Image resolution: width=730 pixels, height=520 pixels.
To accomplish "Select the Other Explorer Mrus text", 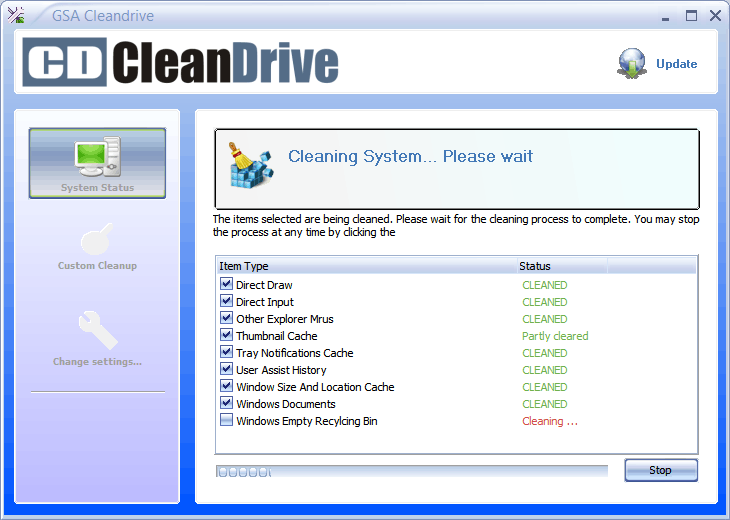I will [x=285, y=319].
